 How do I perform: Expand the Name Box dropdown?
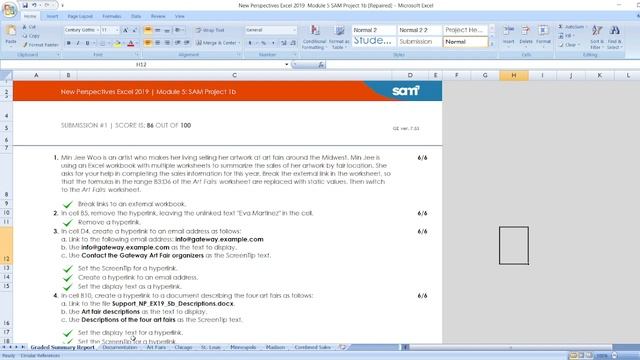[287, 64]
